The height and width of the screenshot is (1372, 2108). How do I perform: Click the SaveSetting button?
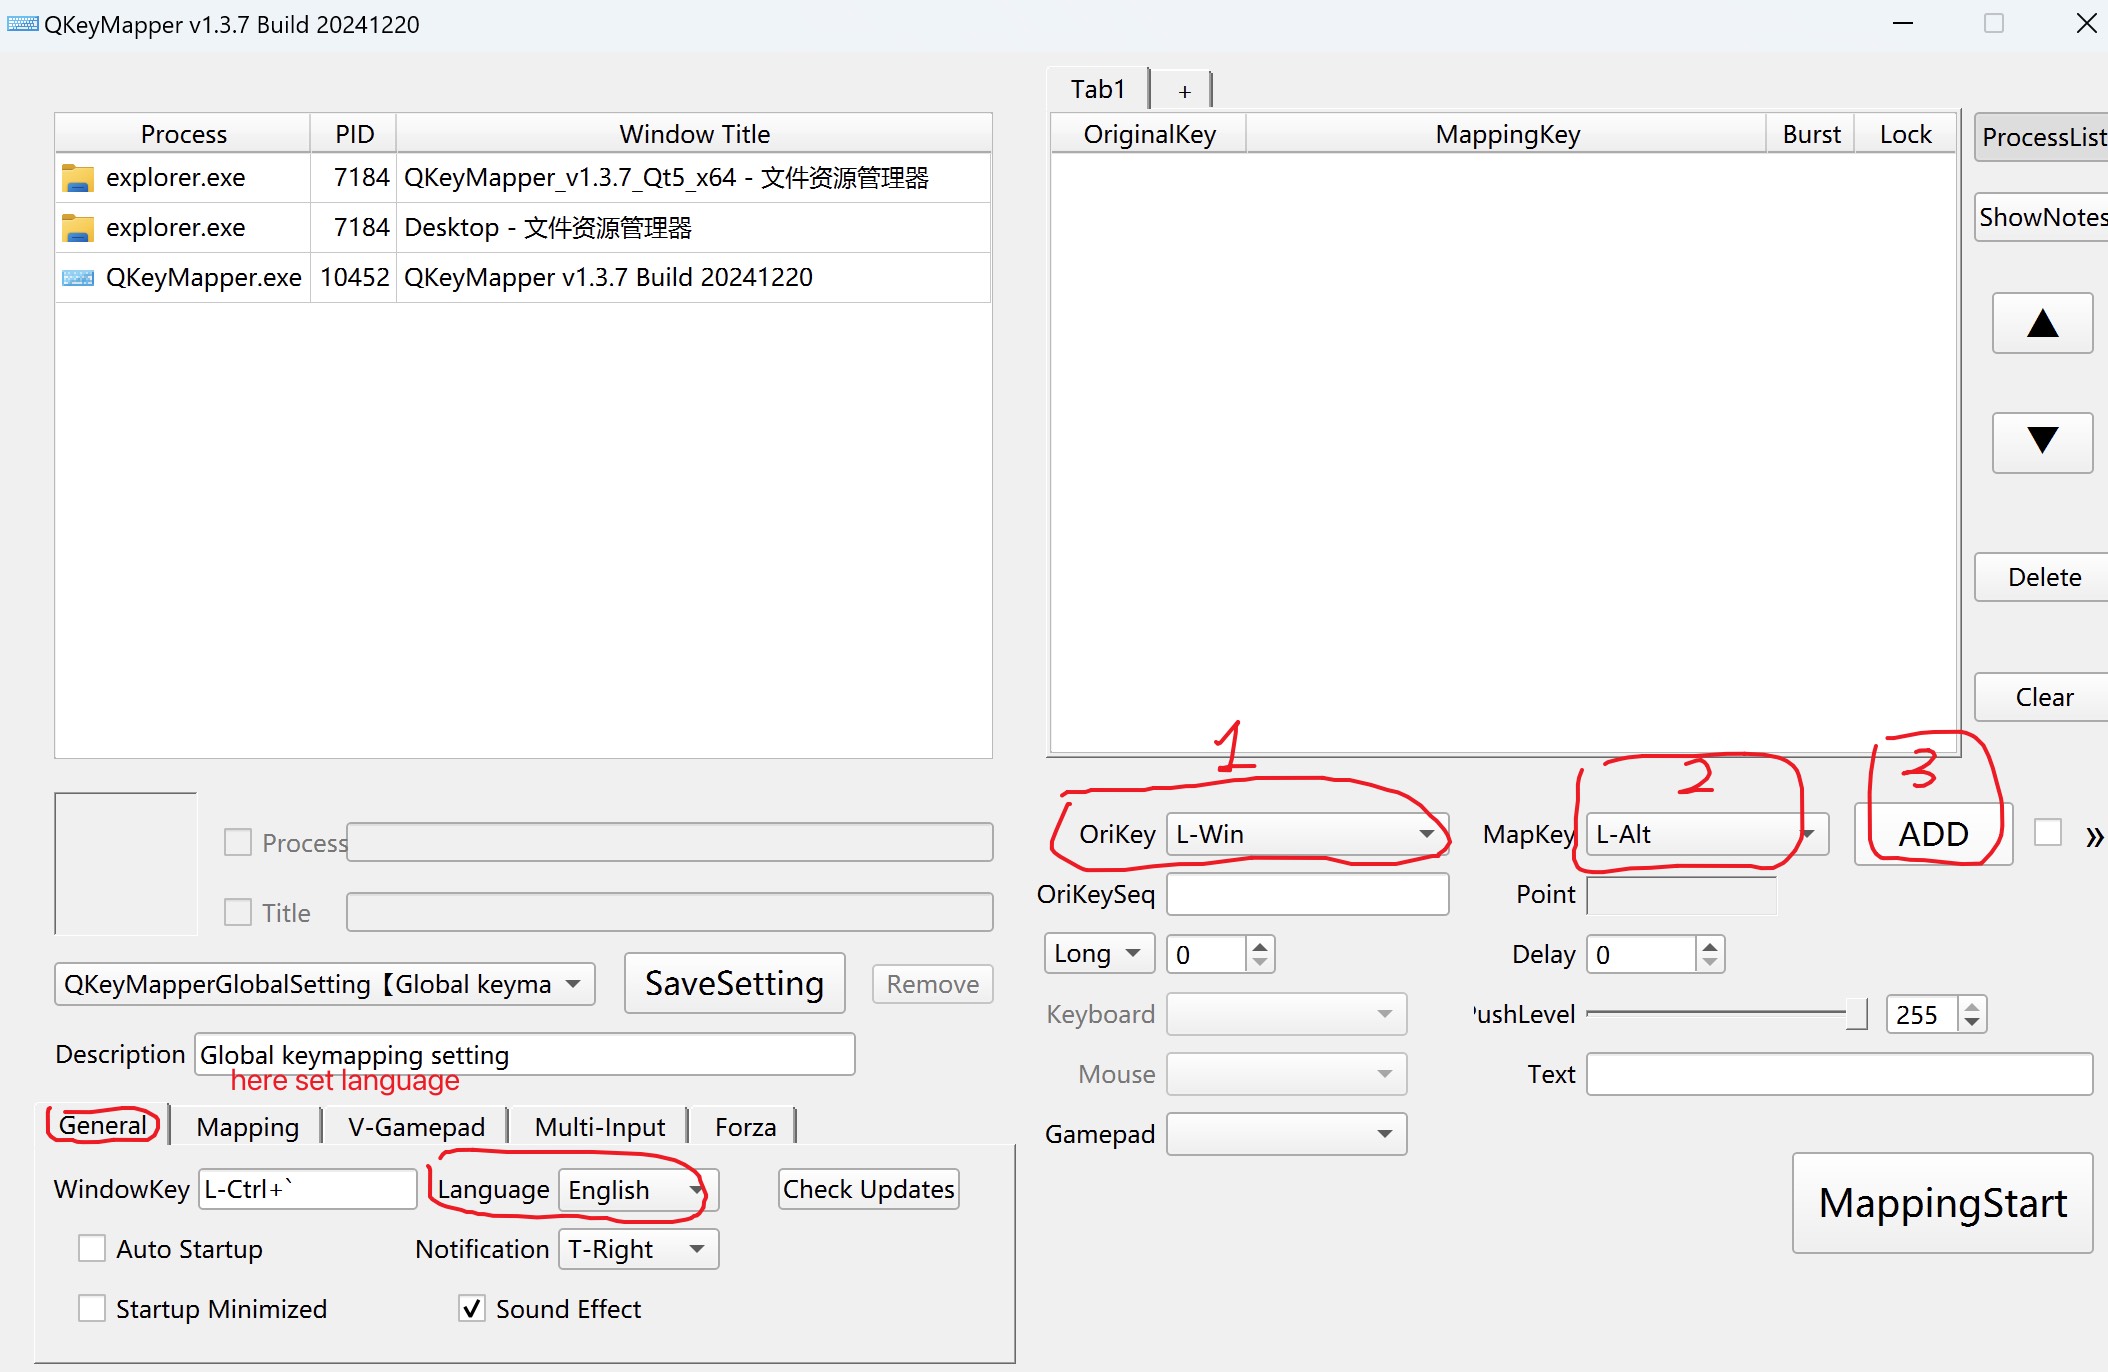tap(733, 983)
